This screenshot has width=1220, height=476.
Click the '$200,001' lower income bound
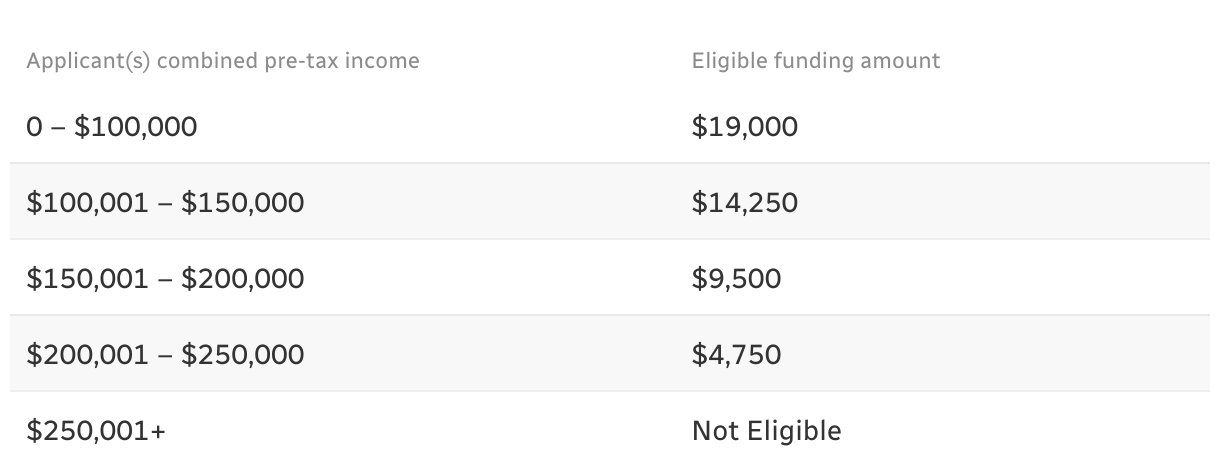(88, 355)
